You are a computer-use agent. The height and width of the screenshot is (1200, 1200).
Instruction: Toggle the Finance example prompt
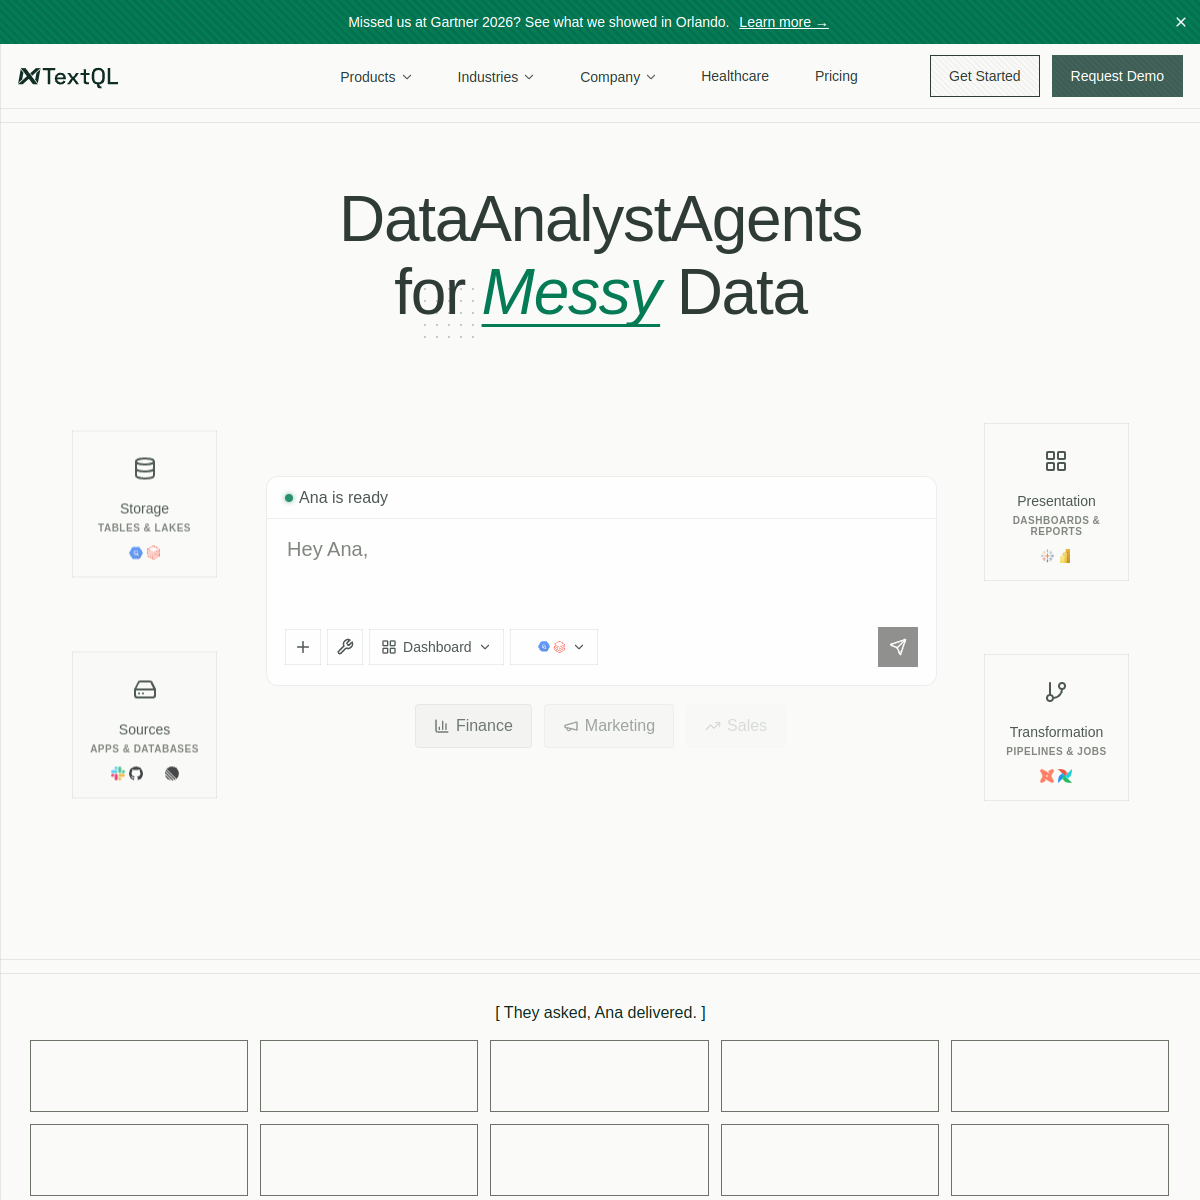pos(473,725)
